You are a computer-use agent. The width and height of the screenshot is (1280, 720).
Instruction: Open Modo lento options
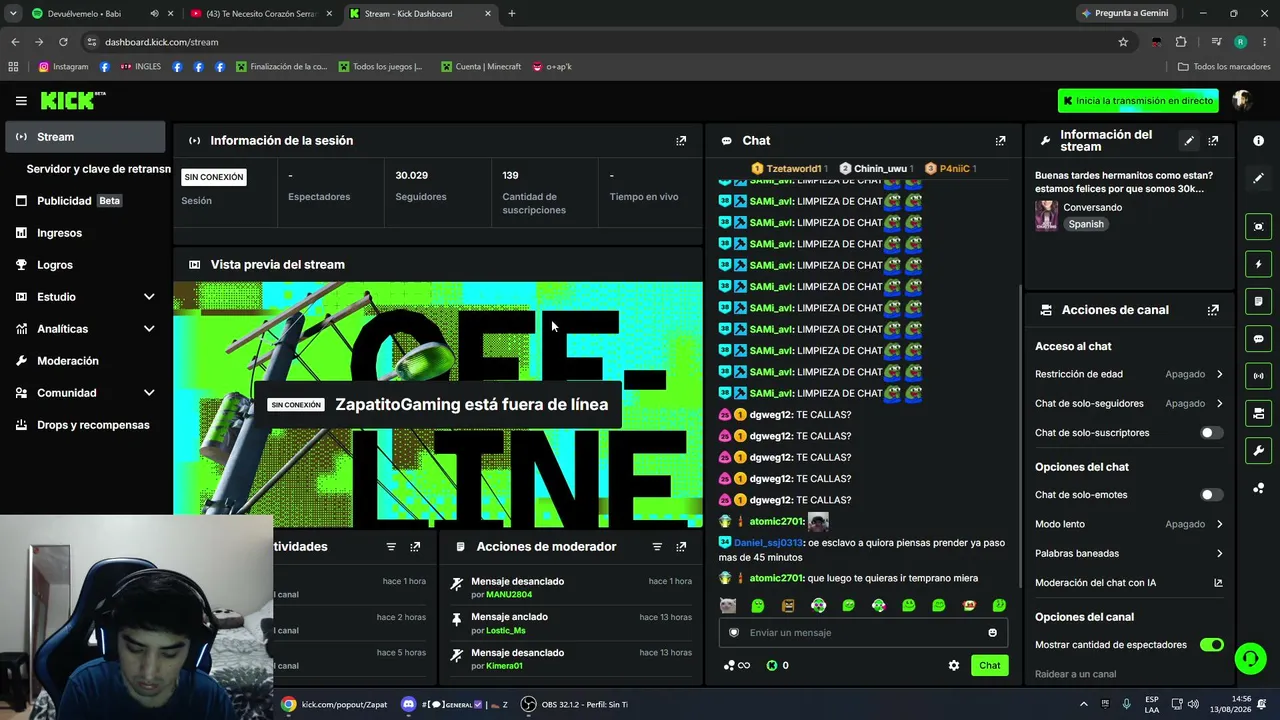pyautogui.click(x=1129, y=524)
